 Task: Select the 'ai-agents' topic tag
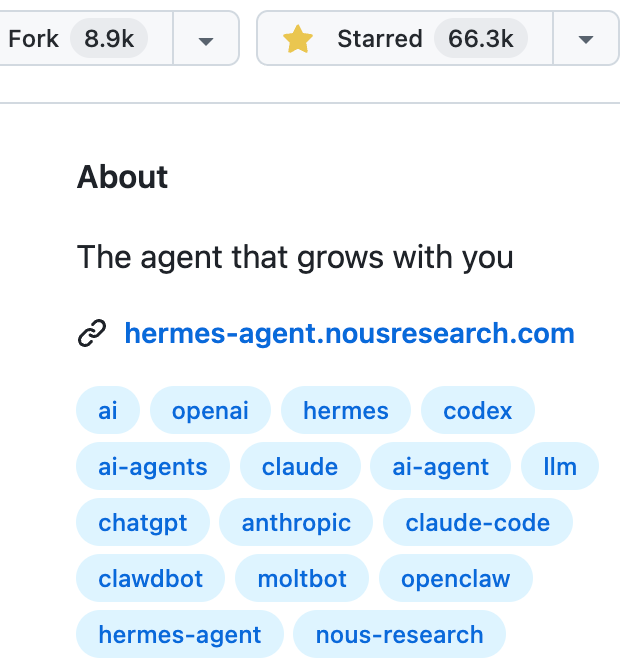[153, 467]
